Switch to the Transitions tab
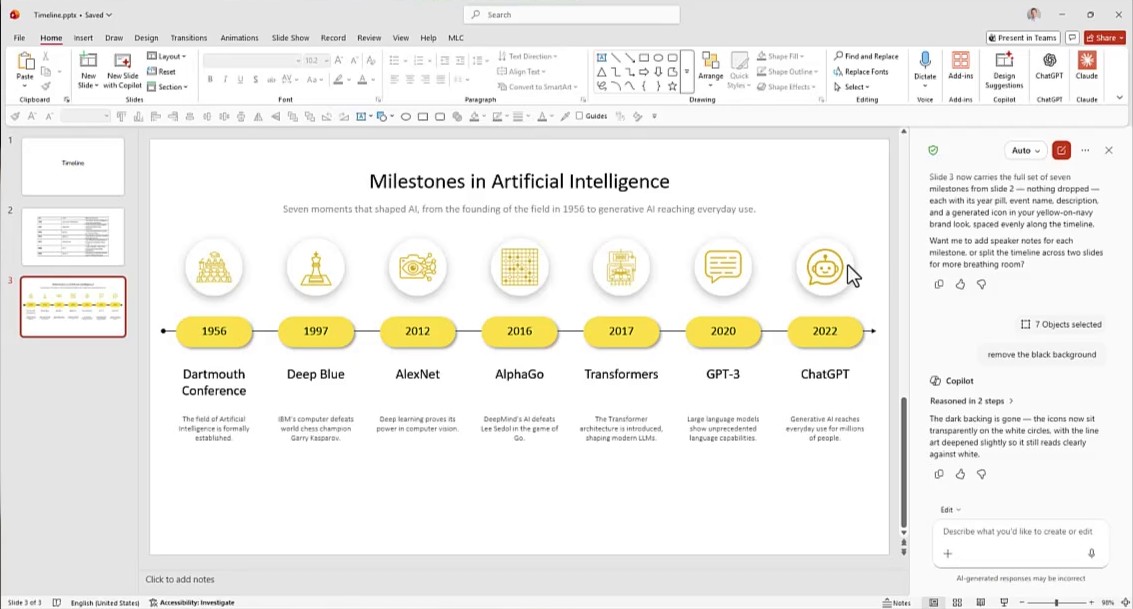 click(x=189, y=38)
